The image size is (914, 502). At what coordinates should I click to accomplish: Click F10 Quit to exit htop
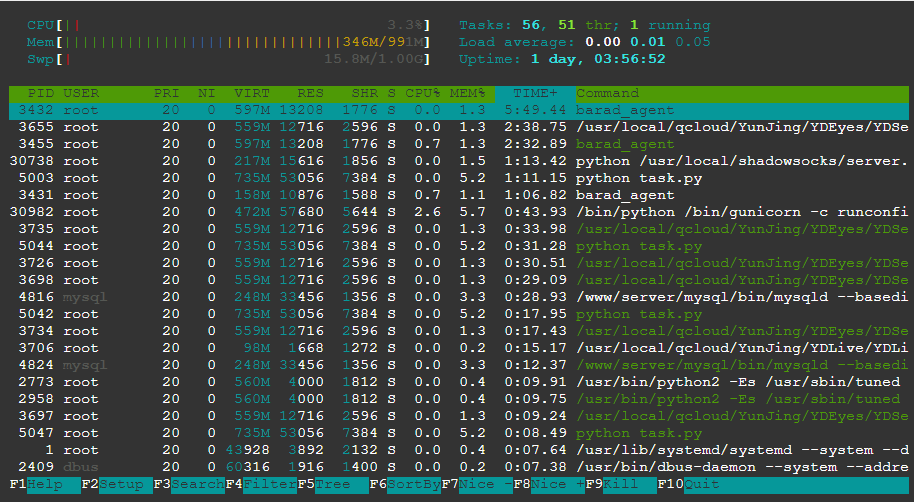pos(688,485)
